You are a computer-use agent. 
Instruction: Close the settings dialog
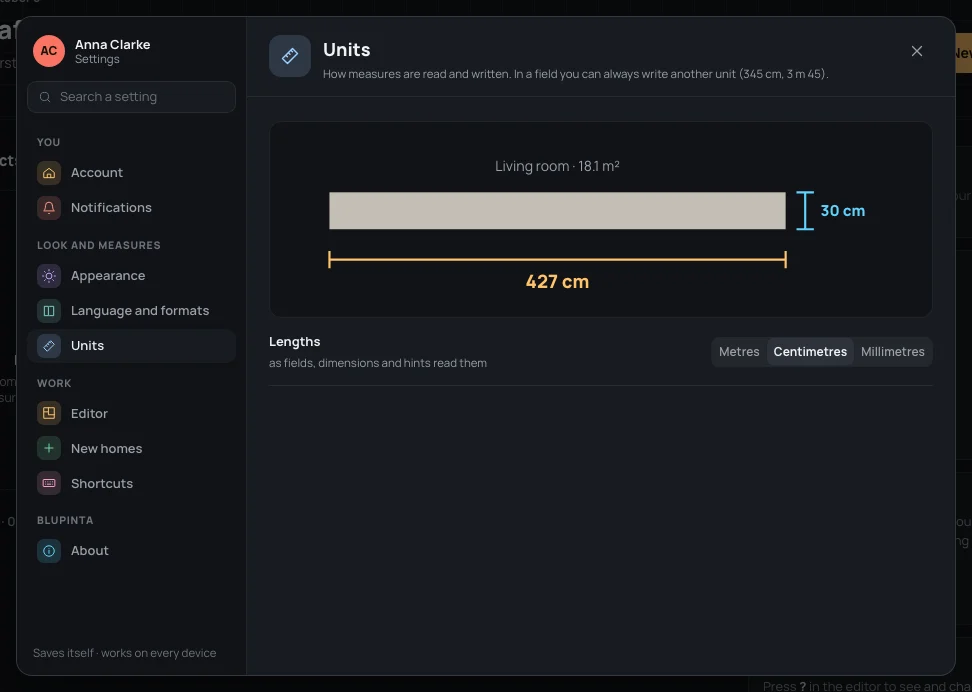(917, 51)
